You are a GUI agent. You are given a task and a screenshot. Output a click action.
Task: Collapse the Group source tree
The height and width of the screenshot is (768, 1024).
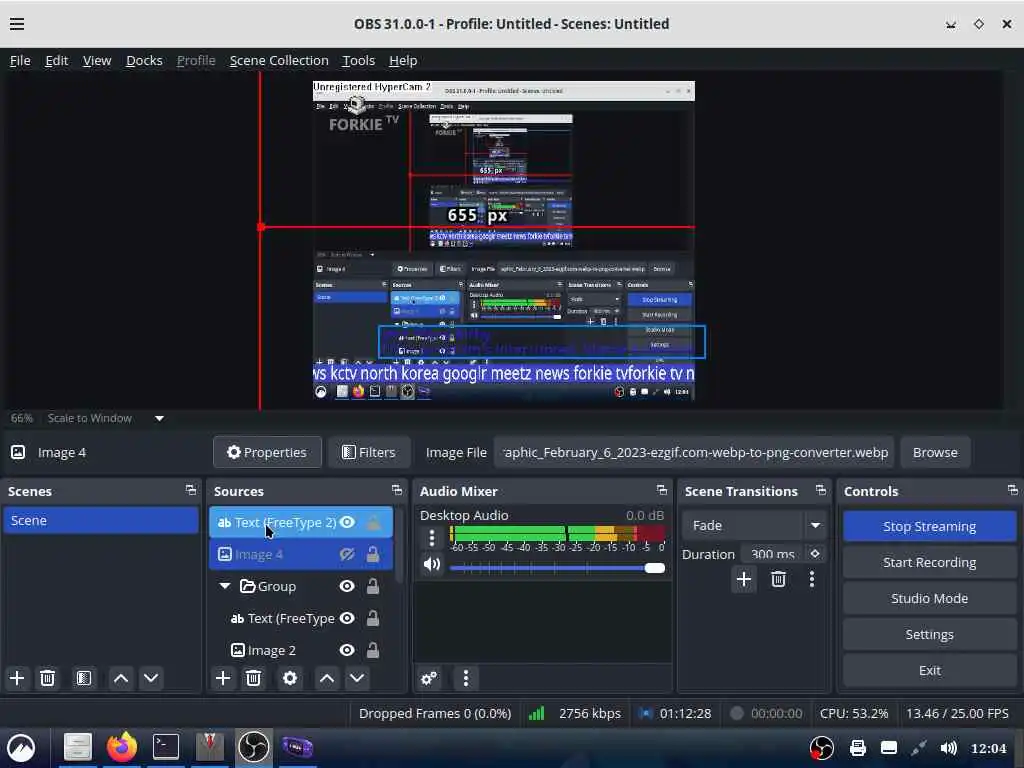(225, 586)
